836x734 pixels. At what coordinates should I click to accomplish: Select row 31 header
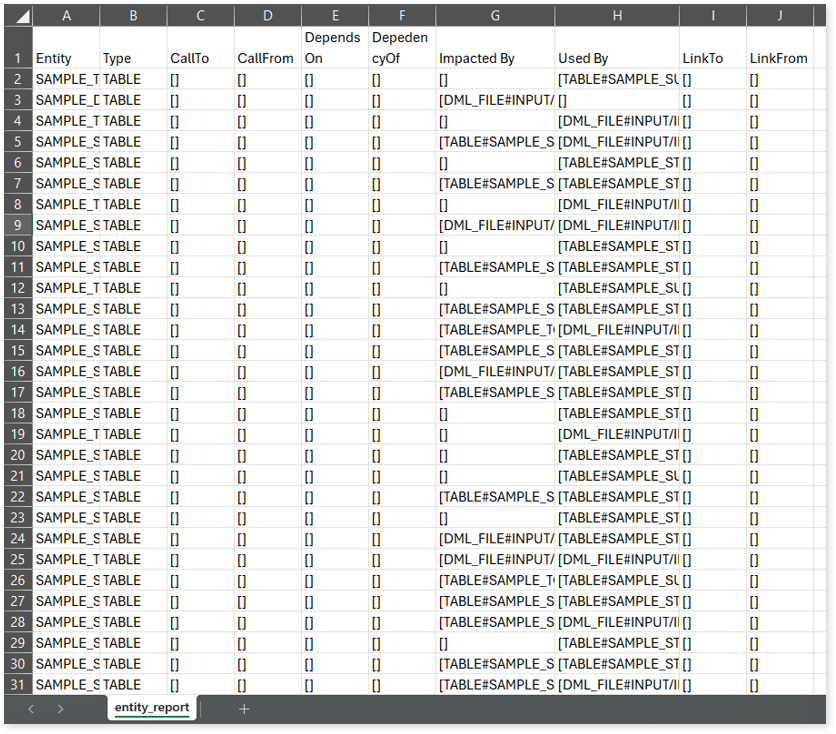pos(17,685)
